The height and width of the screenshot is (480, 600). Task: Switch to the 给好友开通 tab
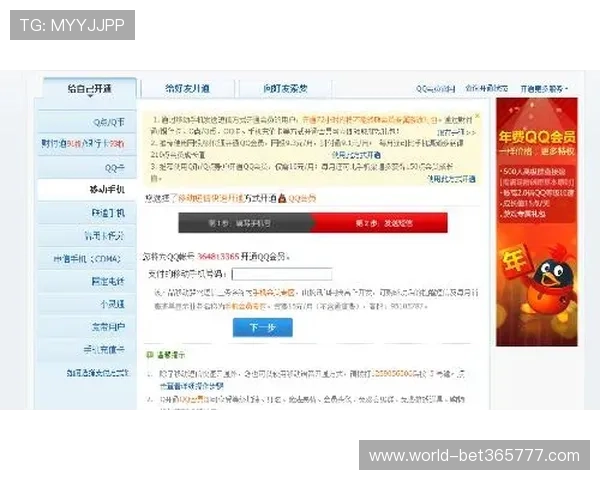(x=188, y=89)
